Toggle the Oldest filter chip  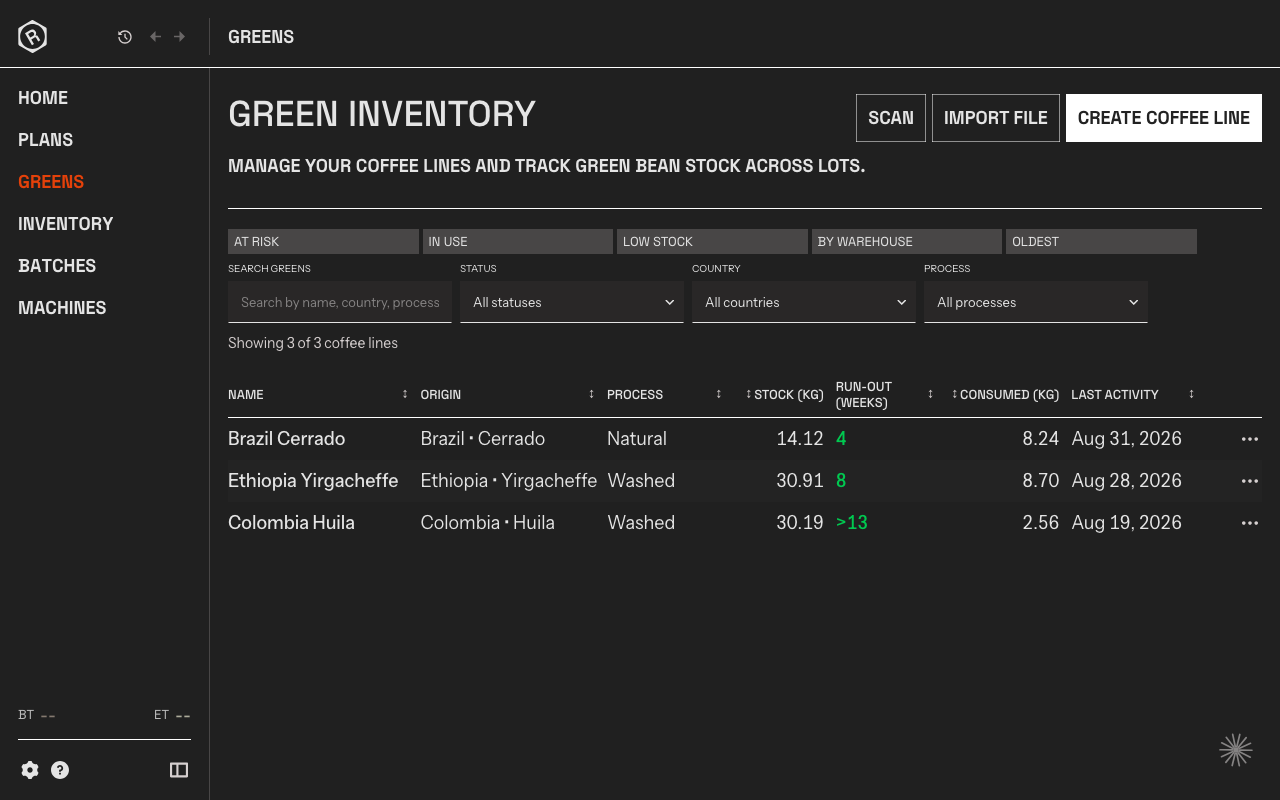pyautogui.click(x=1101, y=241)
